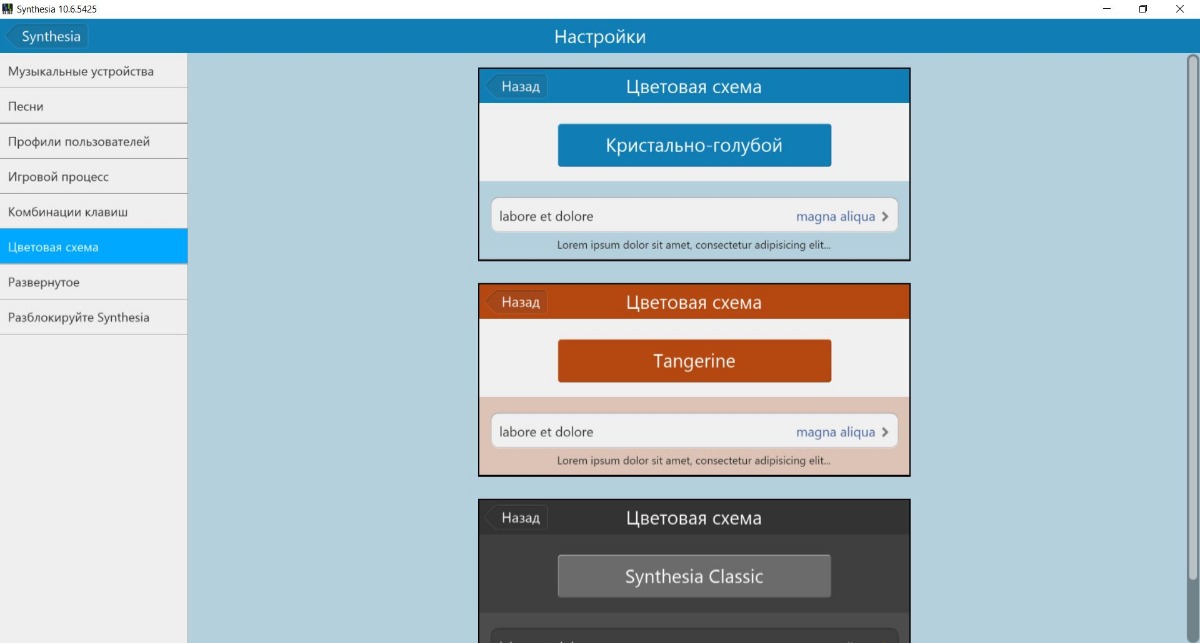Click Lorem ipsum text in blue preview
Screen dimensions: 1200x643
click(x=694, y=245)
